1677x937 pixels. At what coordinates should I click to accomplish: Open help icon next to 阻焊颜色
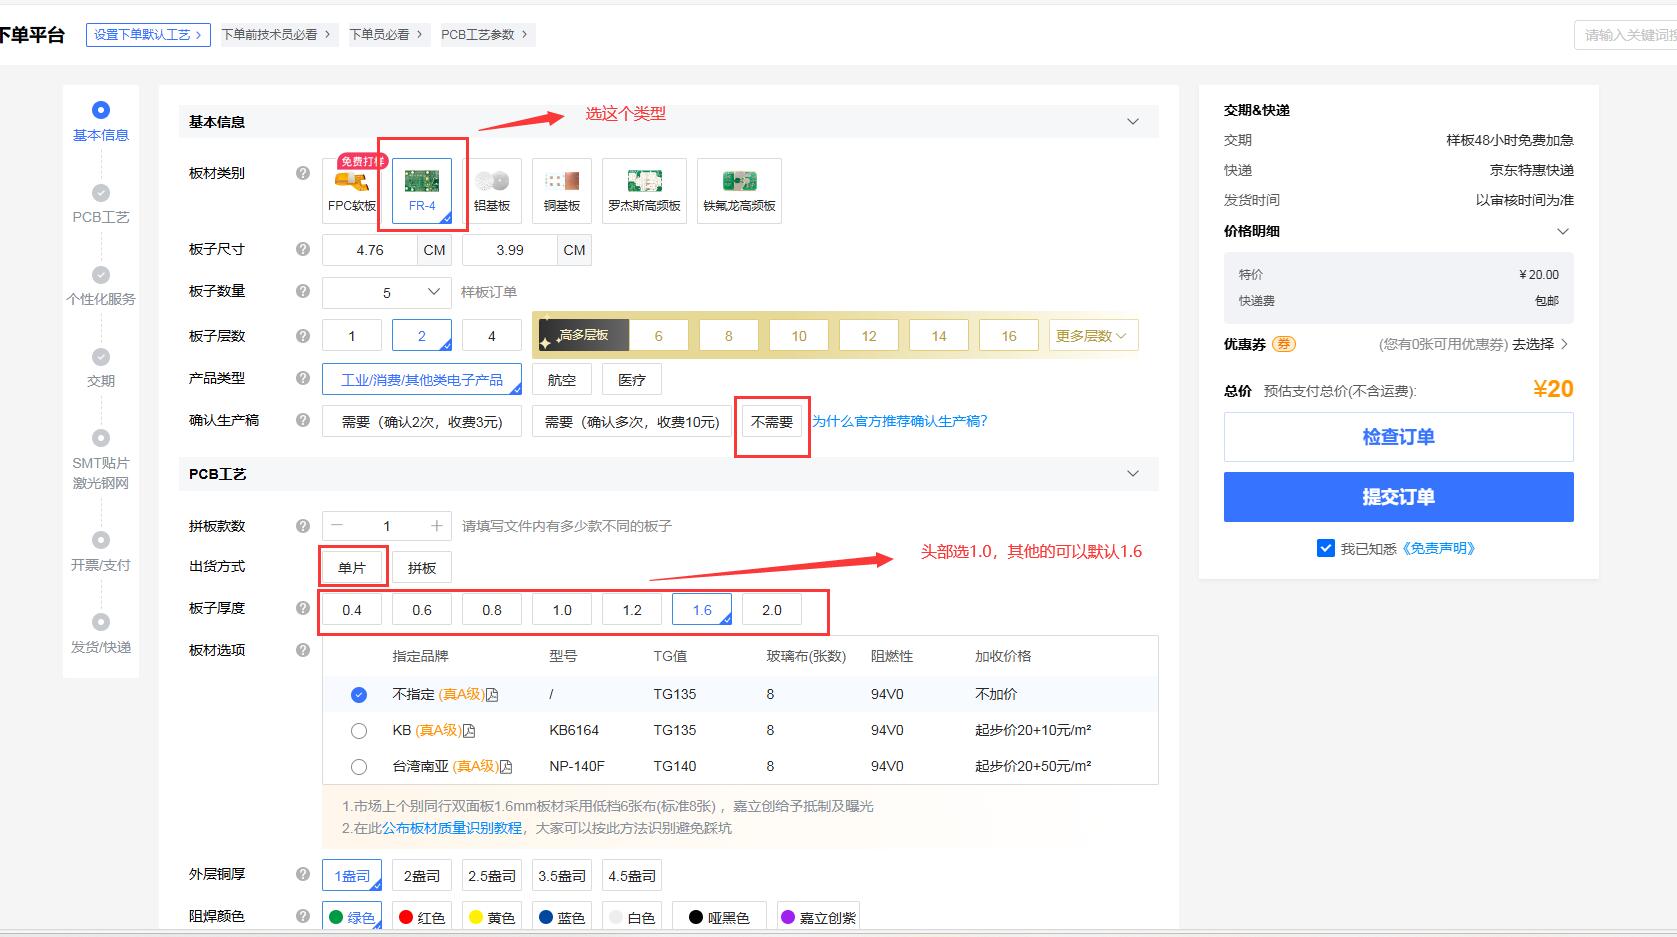(302, 916)
